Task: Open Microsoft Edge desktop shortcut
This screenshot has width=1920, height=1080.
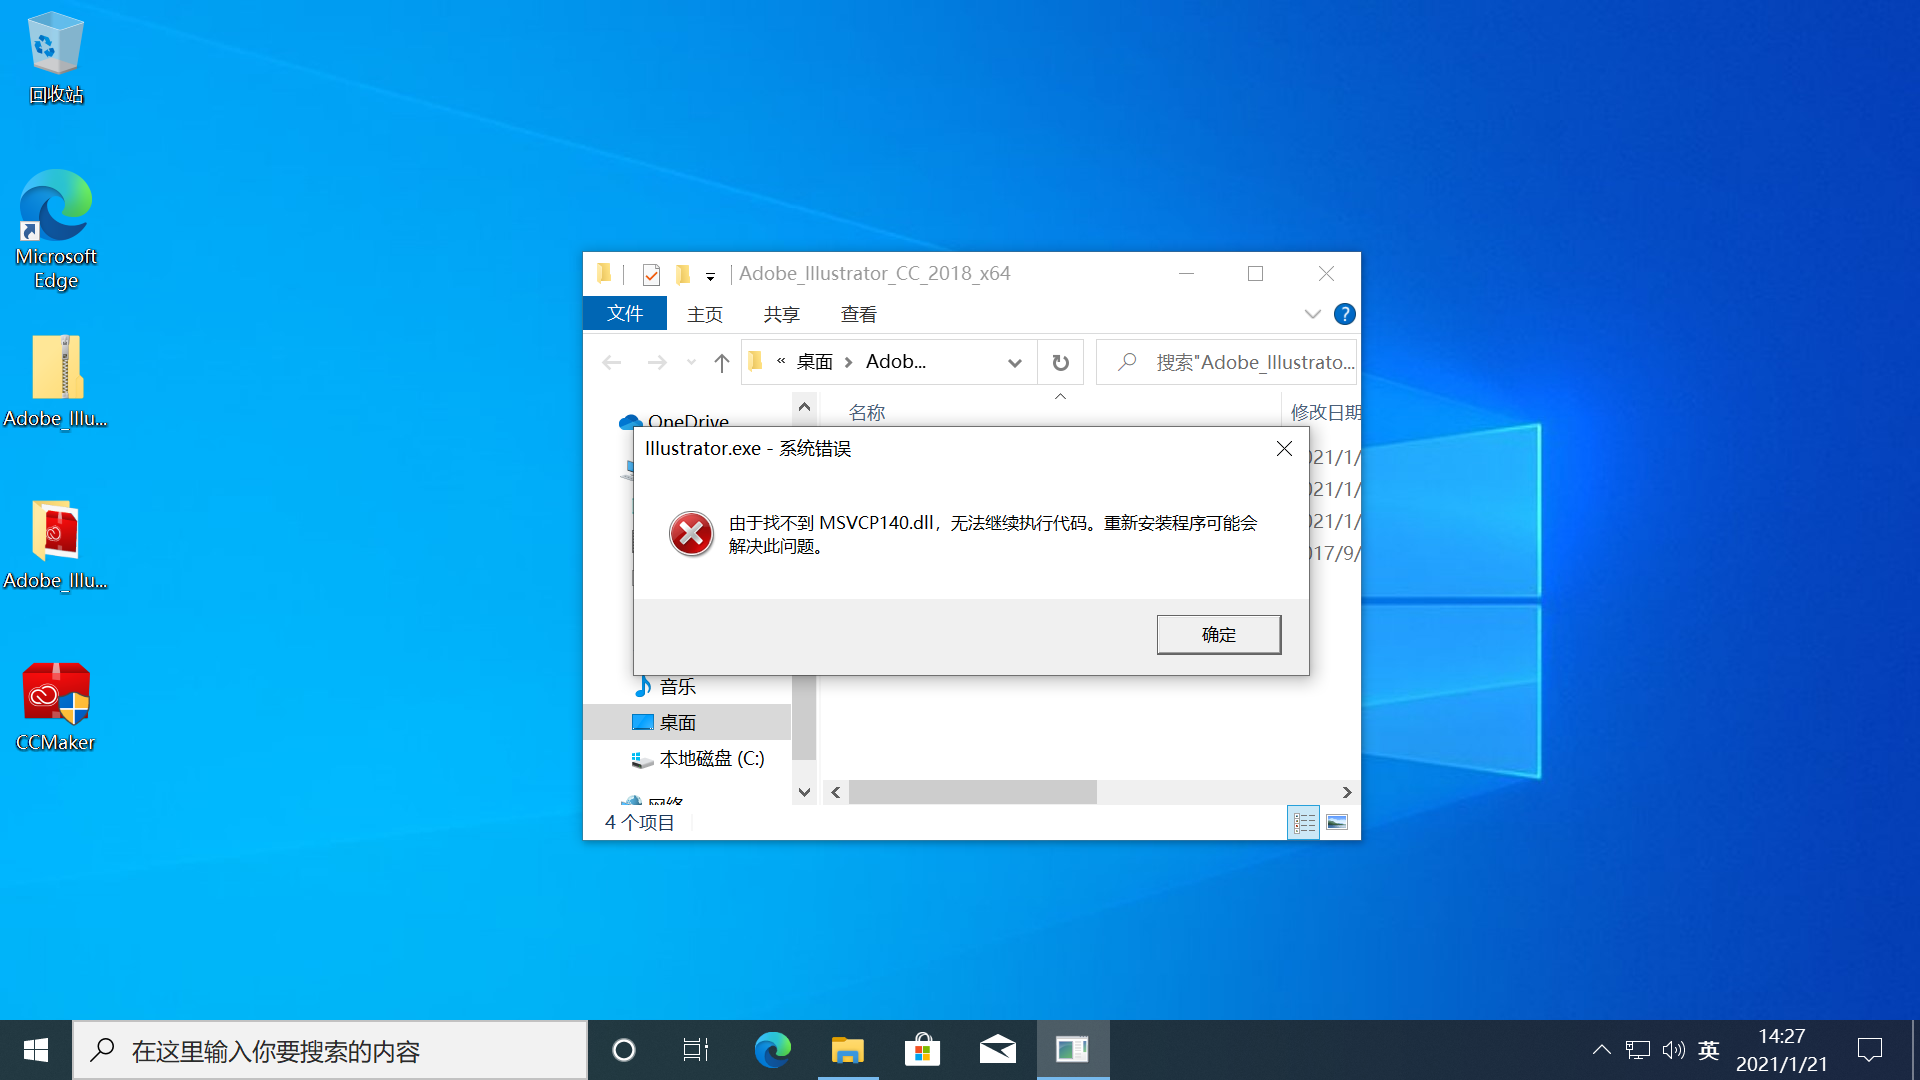Action: click(56, 230)
